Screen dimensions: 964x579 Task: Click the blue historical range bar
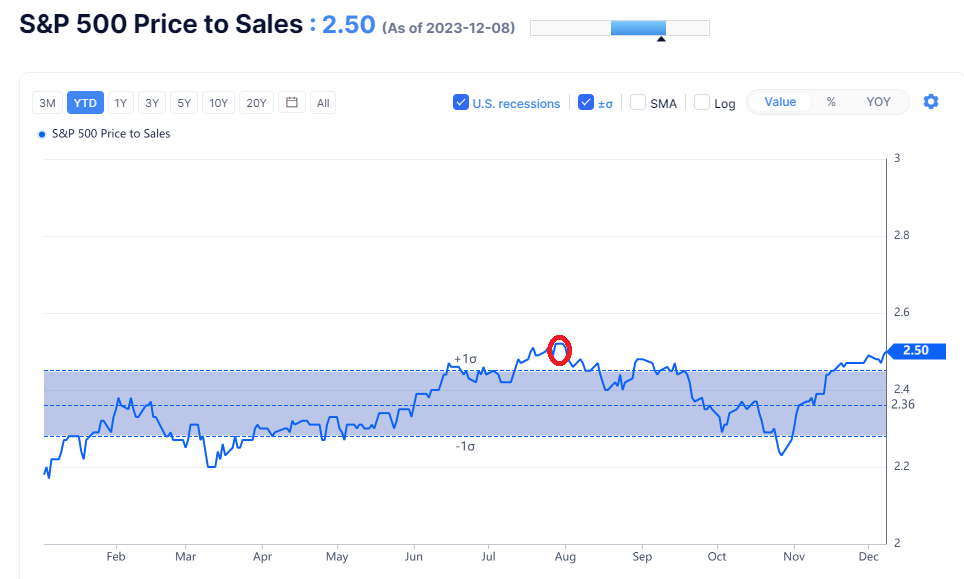coord(638,28)
